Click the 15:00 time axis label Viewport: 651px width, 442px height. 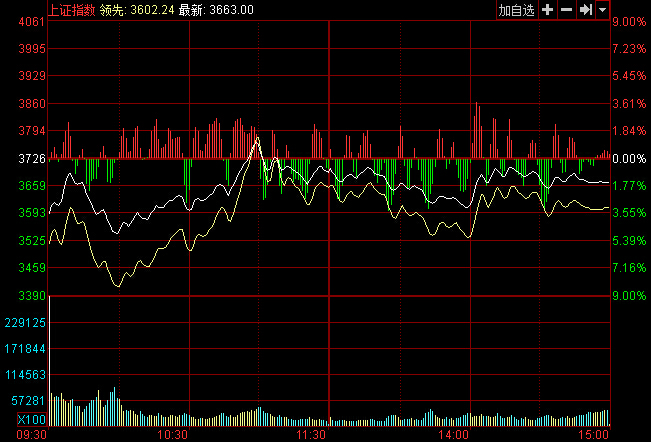pyautogui.click(x=594, y=435)
